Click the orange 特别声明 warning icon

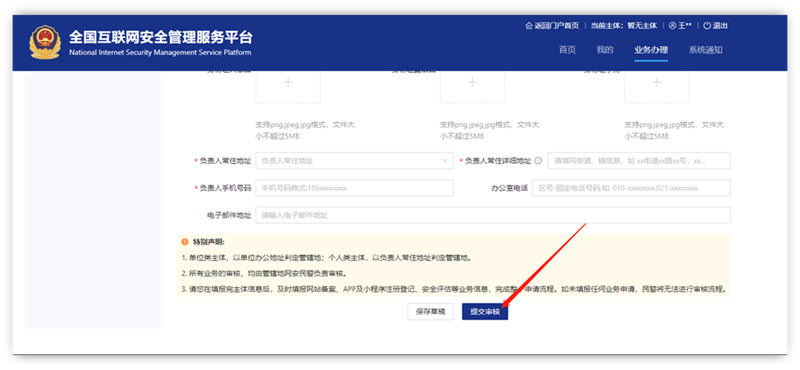tap(185, 242)
